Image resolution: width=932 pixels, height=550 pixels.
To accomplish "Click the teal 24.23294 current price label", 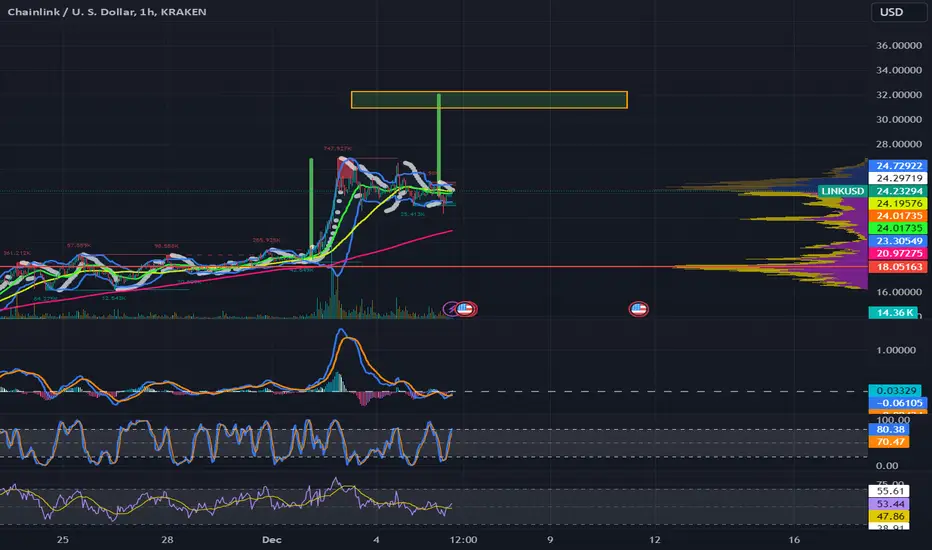I will pyautogui.click(x=898, y=191).
